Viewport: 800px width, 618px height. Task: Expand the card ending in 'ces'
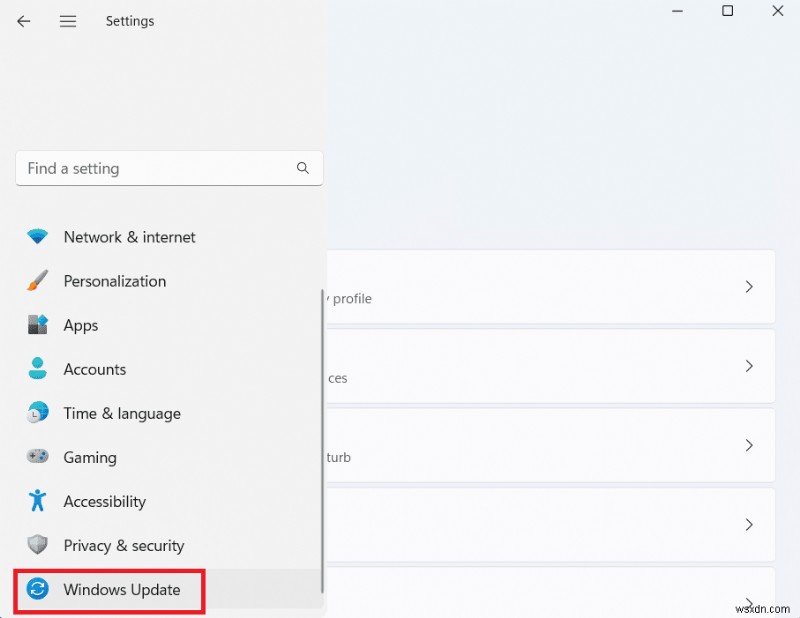(x=551, y=366)
